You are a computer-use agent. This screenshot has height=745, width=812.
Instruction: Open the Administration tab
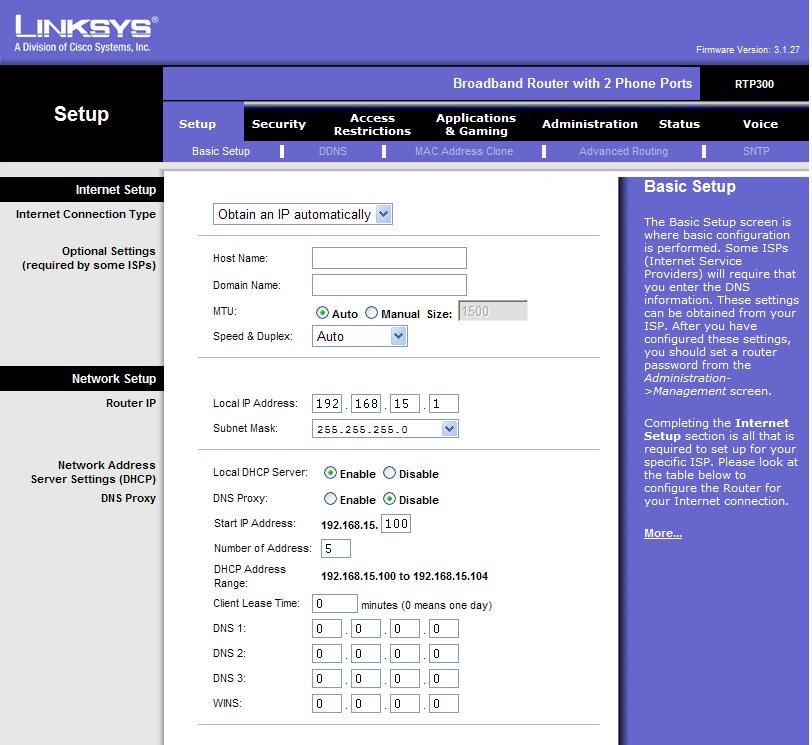point(589,124)
